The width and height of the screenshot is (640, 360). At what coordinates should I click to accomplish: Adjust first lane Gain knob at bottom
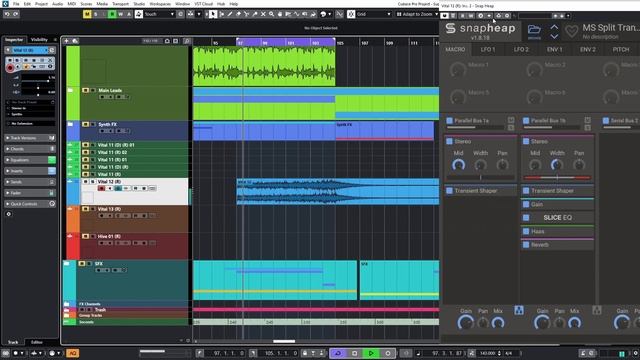[x=465, y=323]
